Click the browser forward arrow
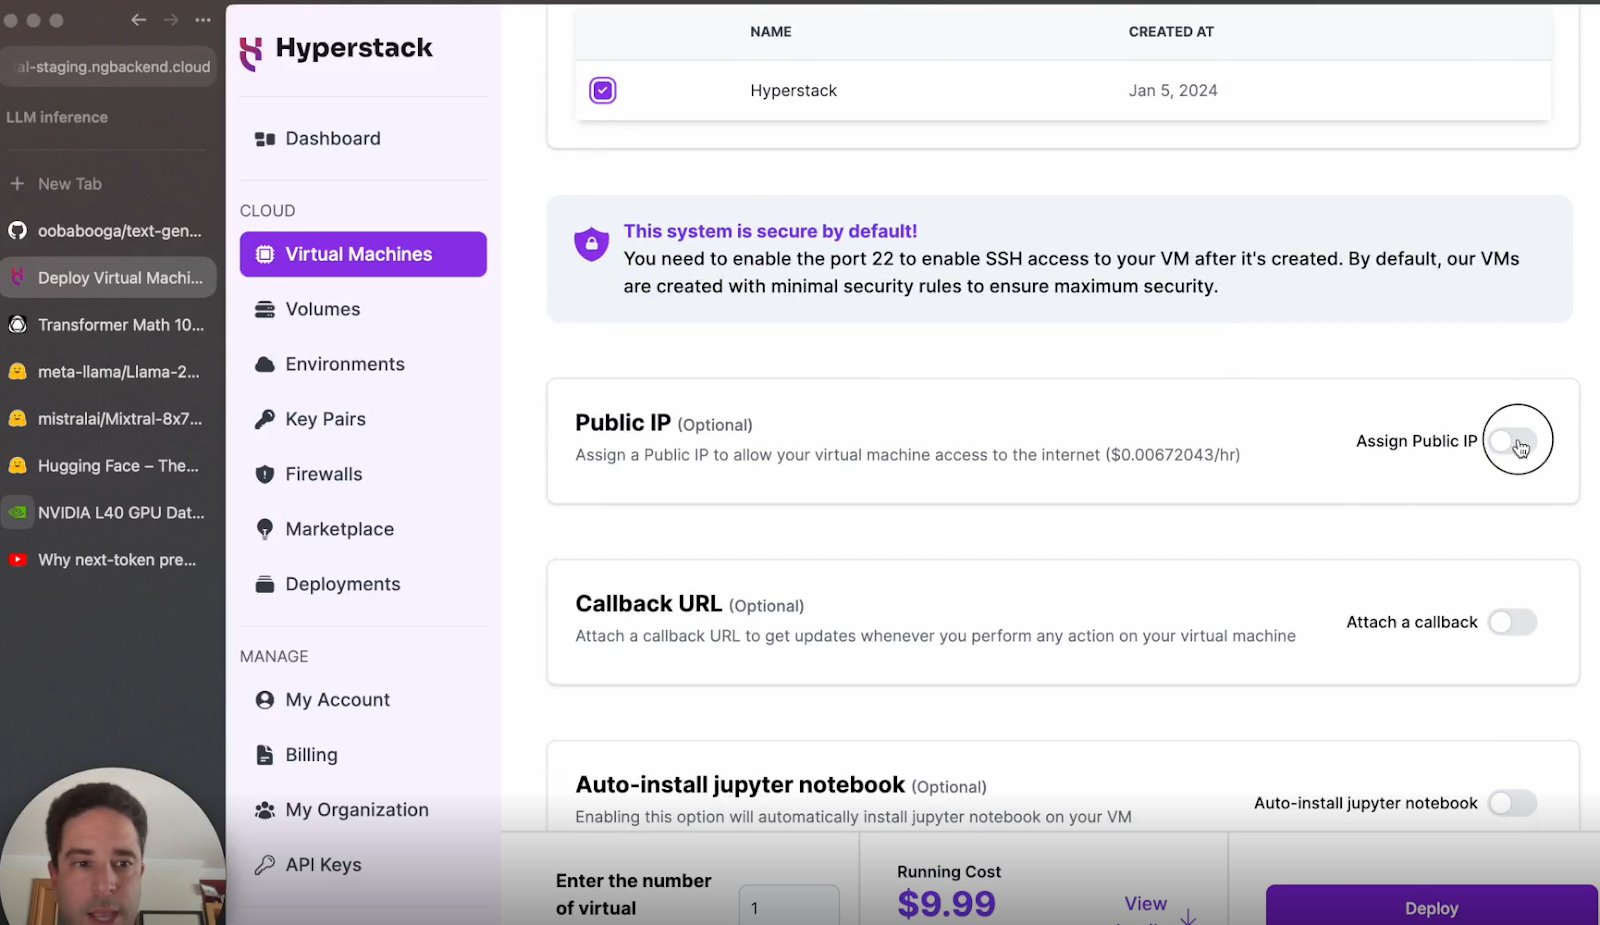1600x925 pixels. [171, 20]
